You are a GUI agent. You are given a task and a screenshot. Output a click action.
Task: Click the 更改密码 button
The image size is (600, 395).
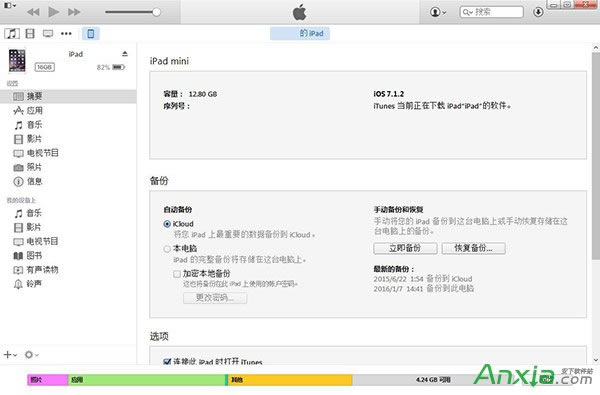tap(215, 298)
